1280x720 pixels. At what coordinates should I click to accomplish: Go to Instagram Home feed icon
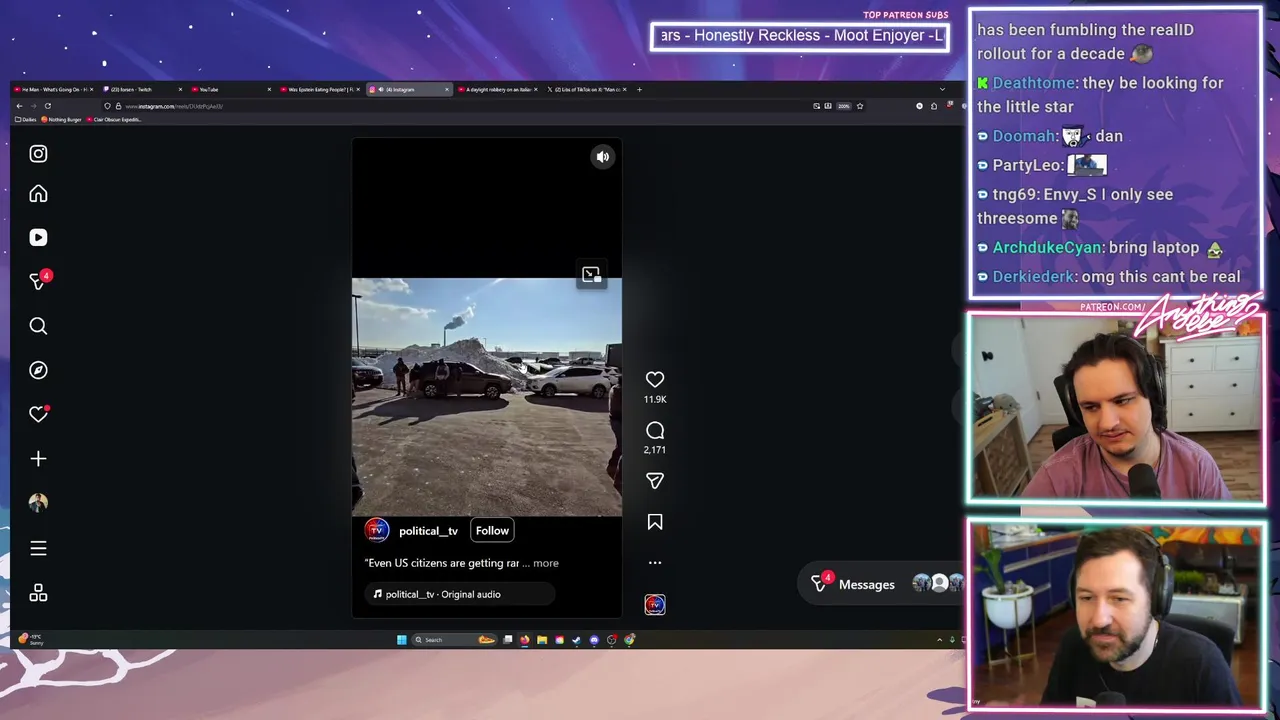(x=38, y=194)
